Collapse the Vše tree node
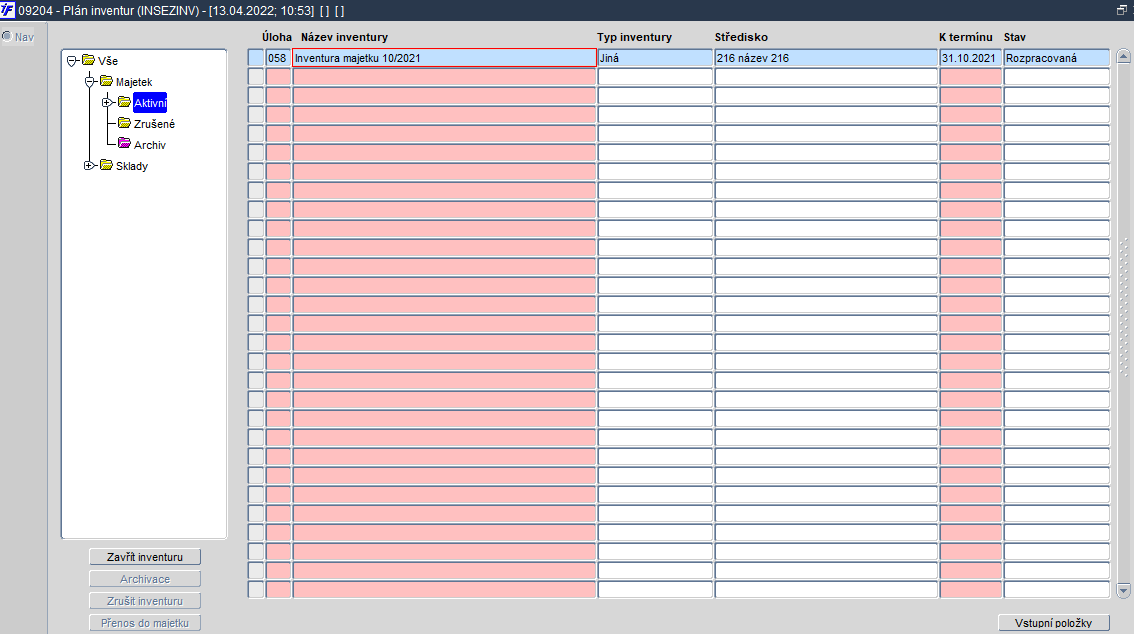1134x634 pixels. (x=72, y=61)
